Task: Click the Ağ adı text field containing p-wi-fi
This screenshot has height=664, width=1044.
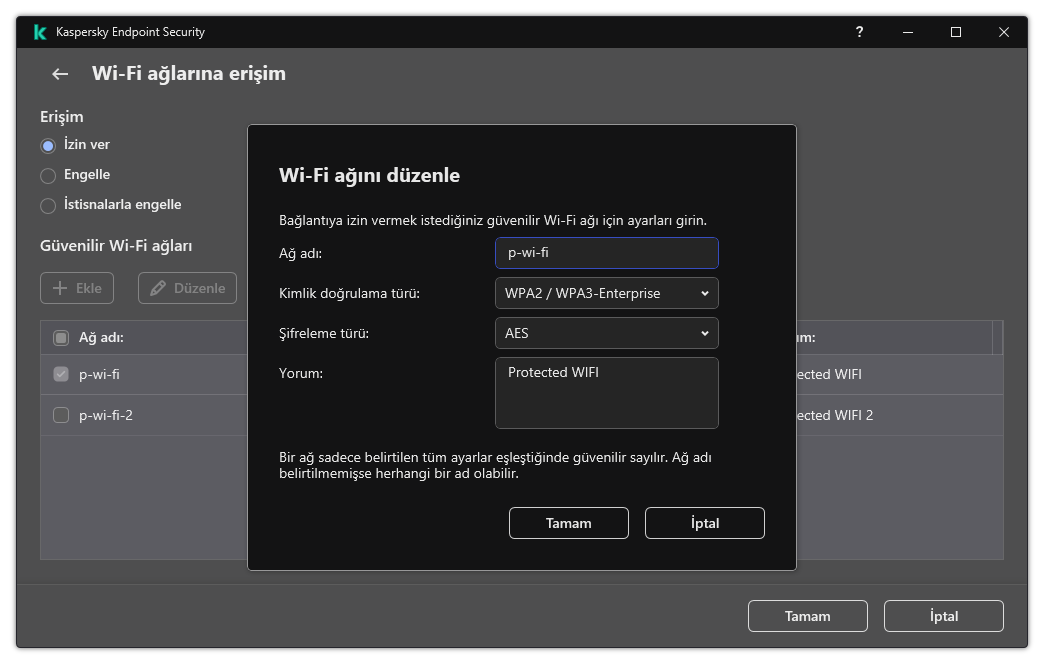Action: [606, 253]
